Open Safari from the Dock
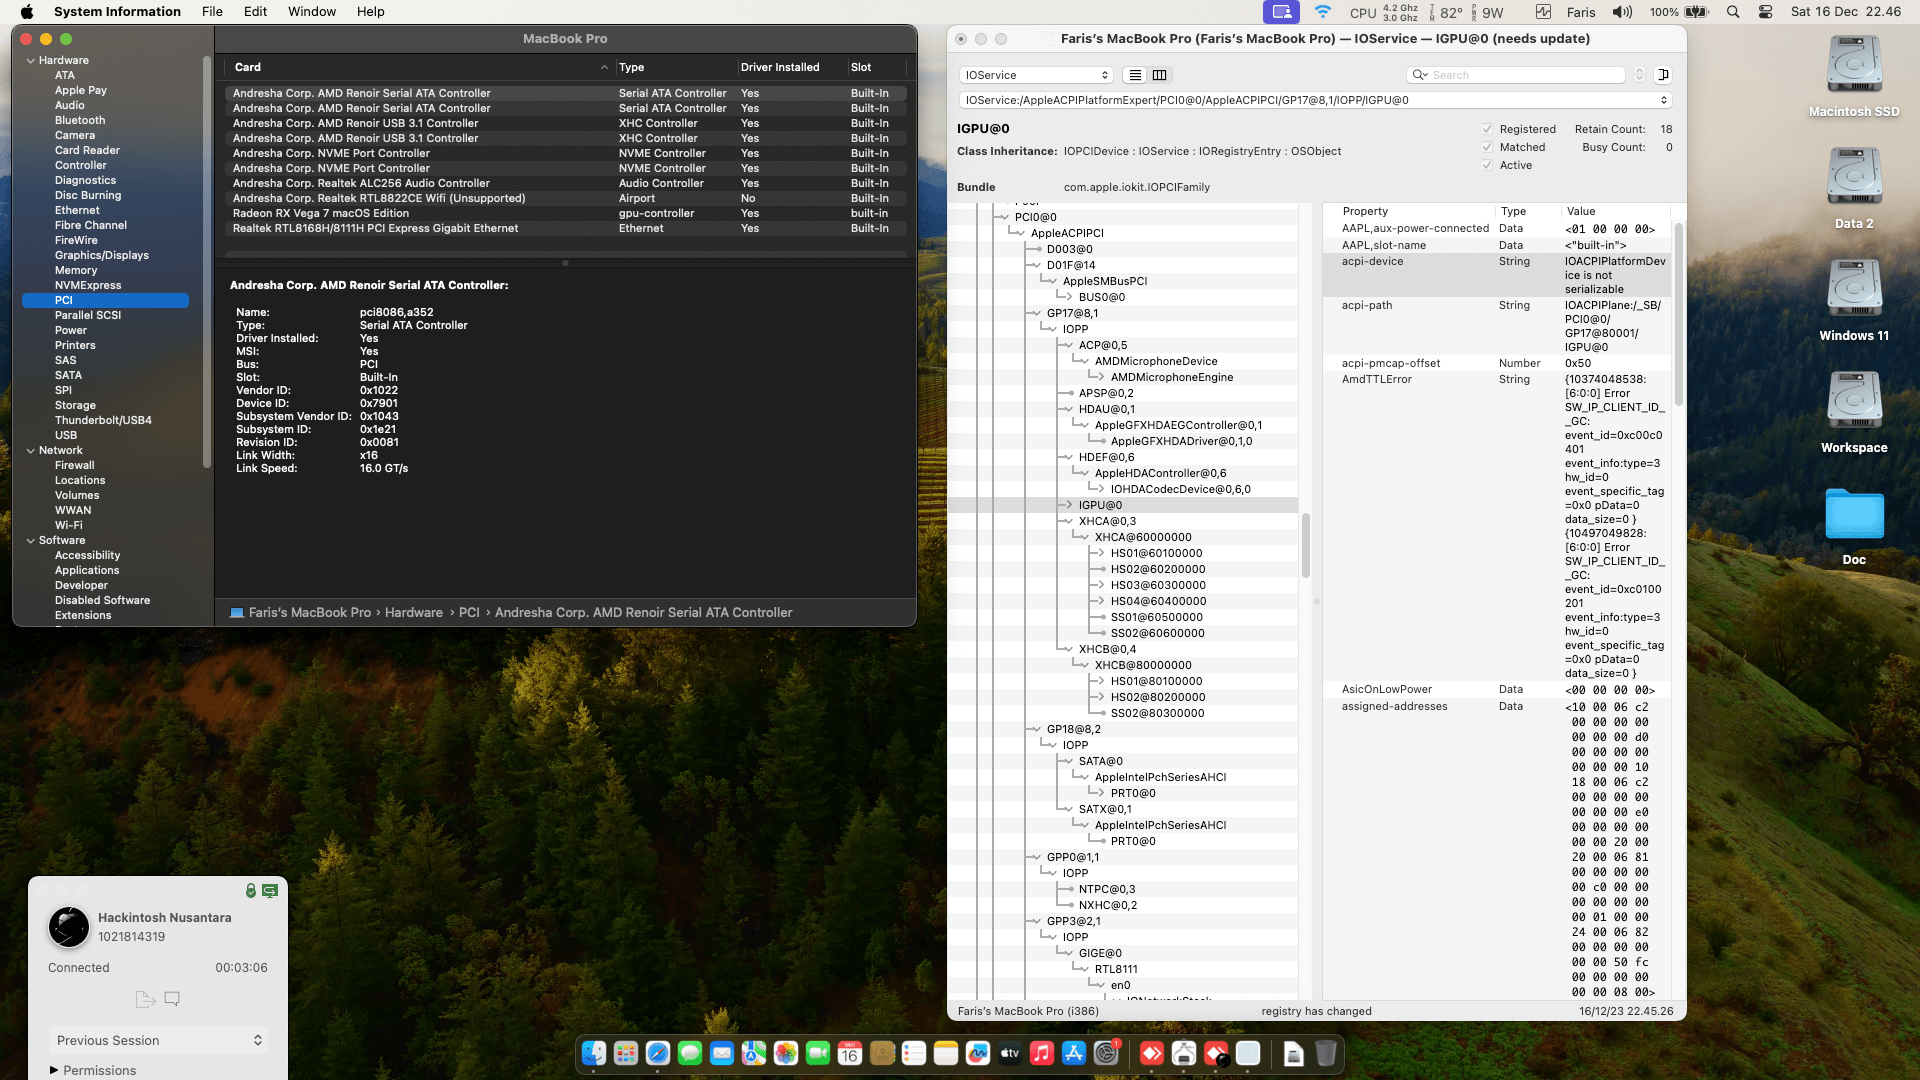 657,1053
